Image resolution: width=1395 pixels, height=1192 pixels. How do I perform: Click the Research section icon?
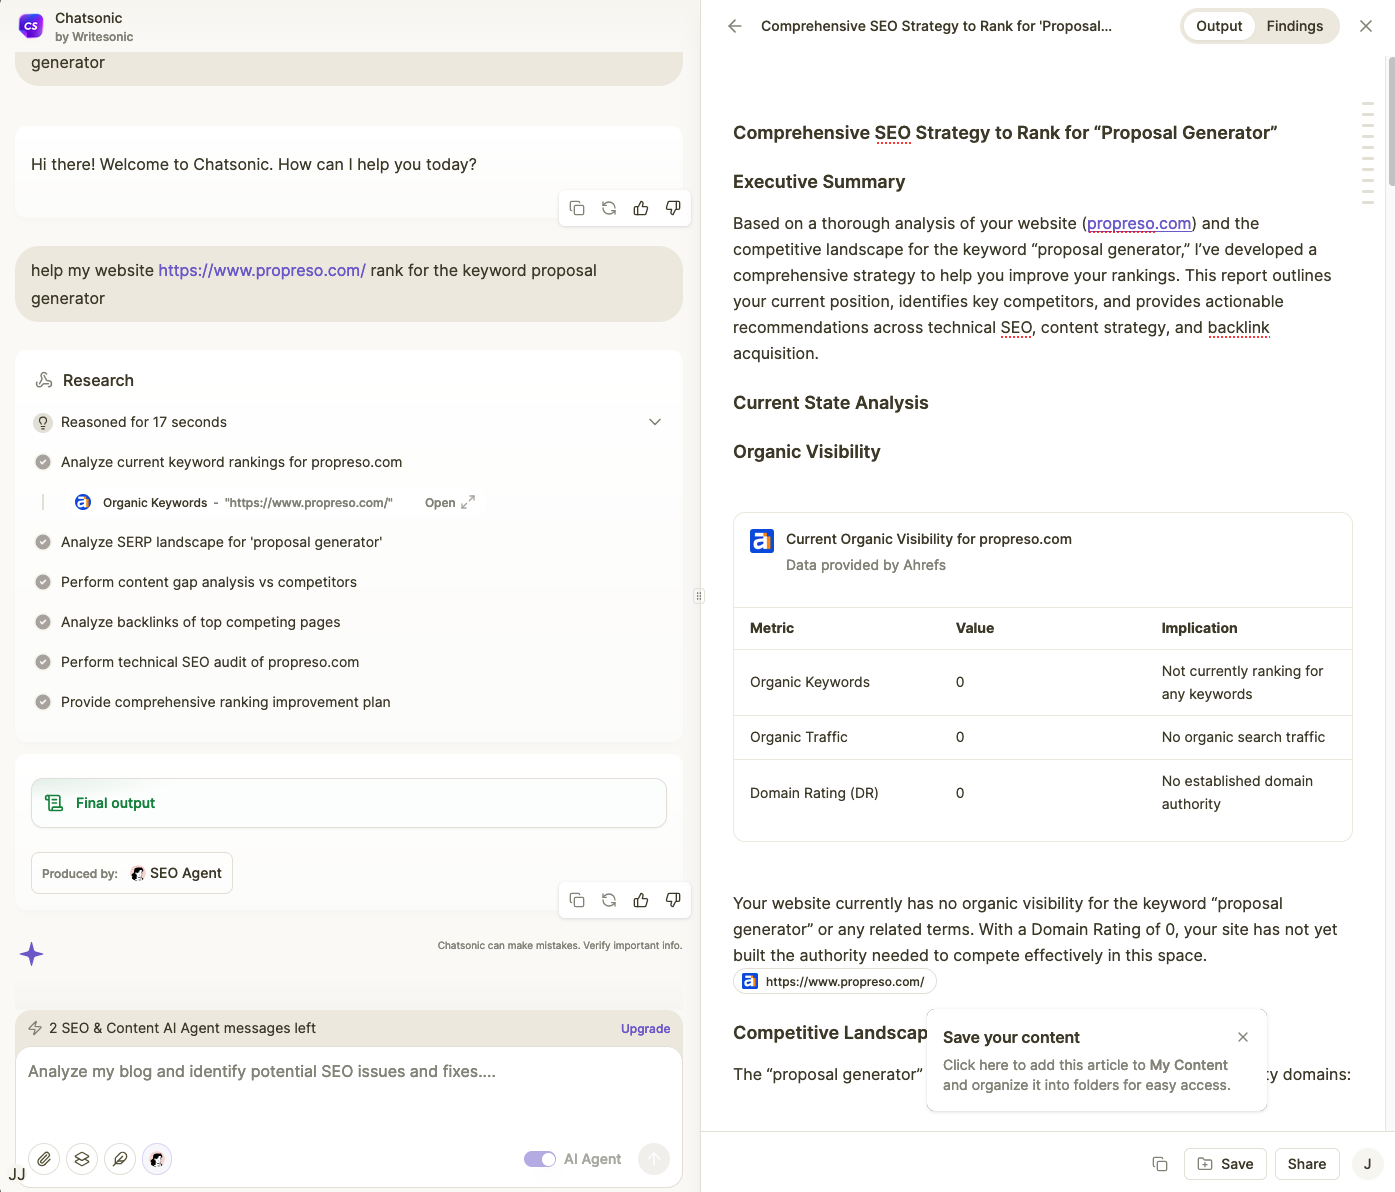[44, 380]
